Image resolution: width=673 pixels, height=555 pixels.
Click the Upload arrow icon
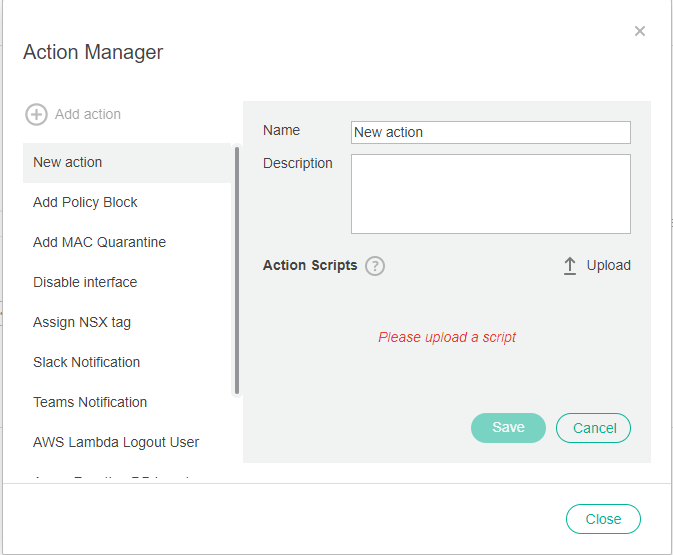pyautogui.click(x=570, y=266)
